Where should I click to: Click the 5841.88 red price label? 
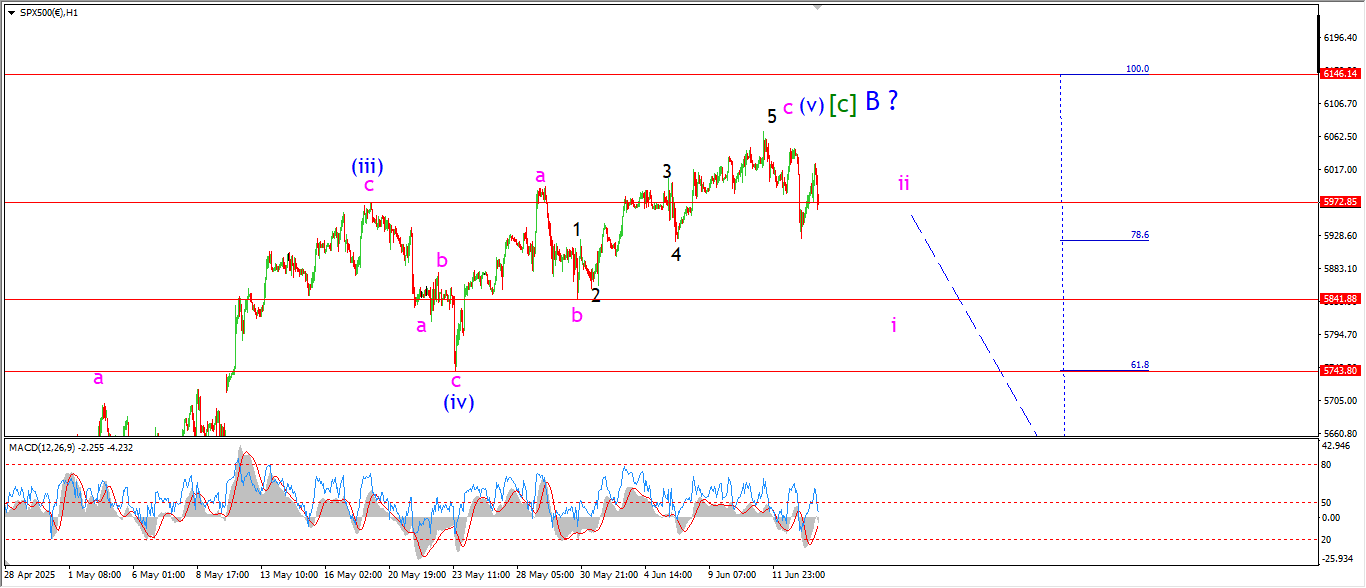1340,299
